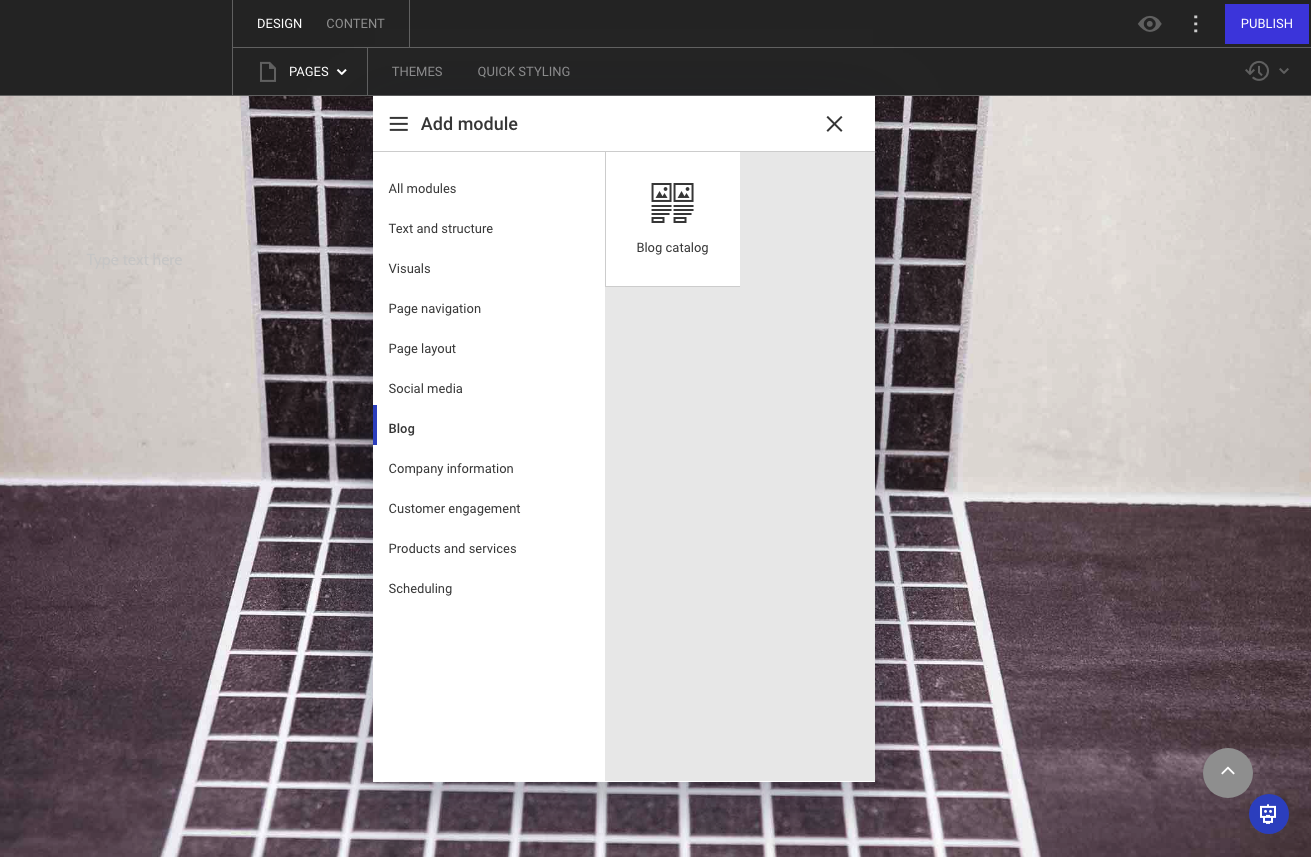Viewport: 1311px width, 857px height.
Task: Expand the history dropdown chevron
Action: 1284,71
